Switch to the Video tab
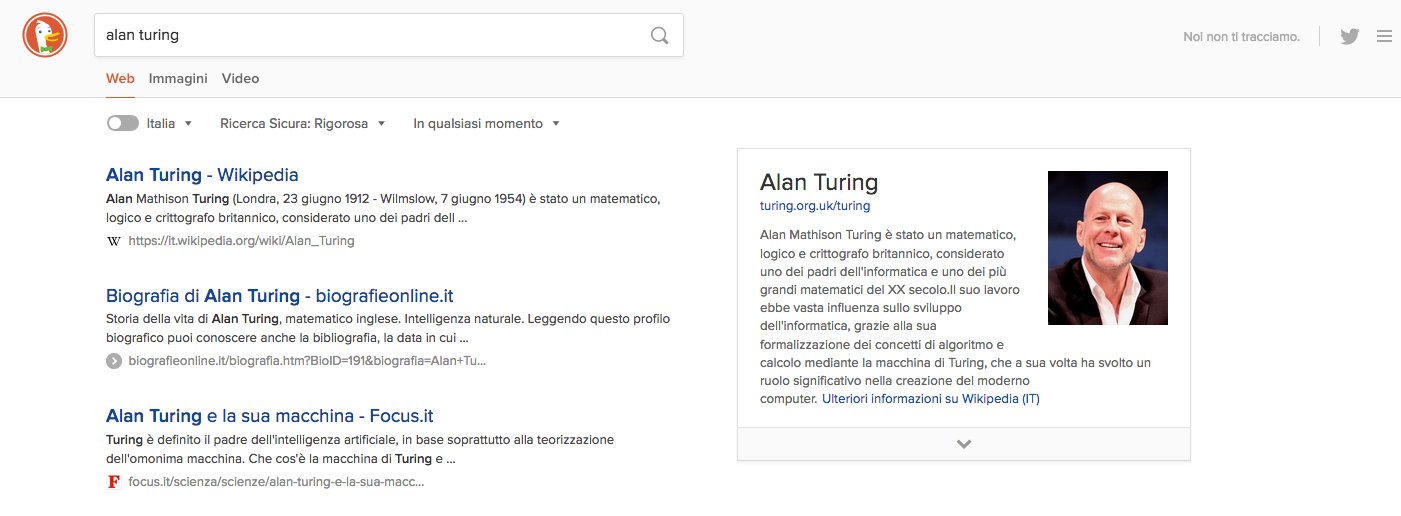 pos(240,78)
